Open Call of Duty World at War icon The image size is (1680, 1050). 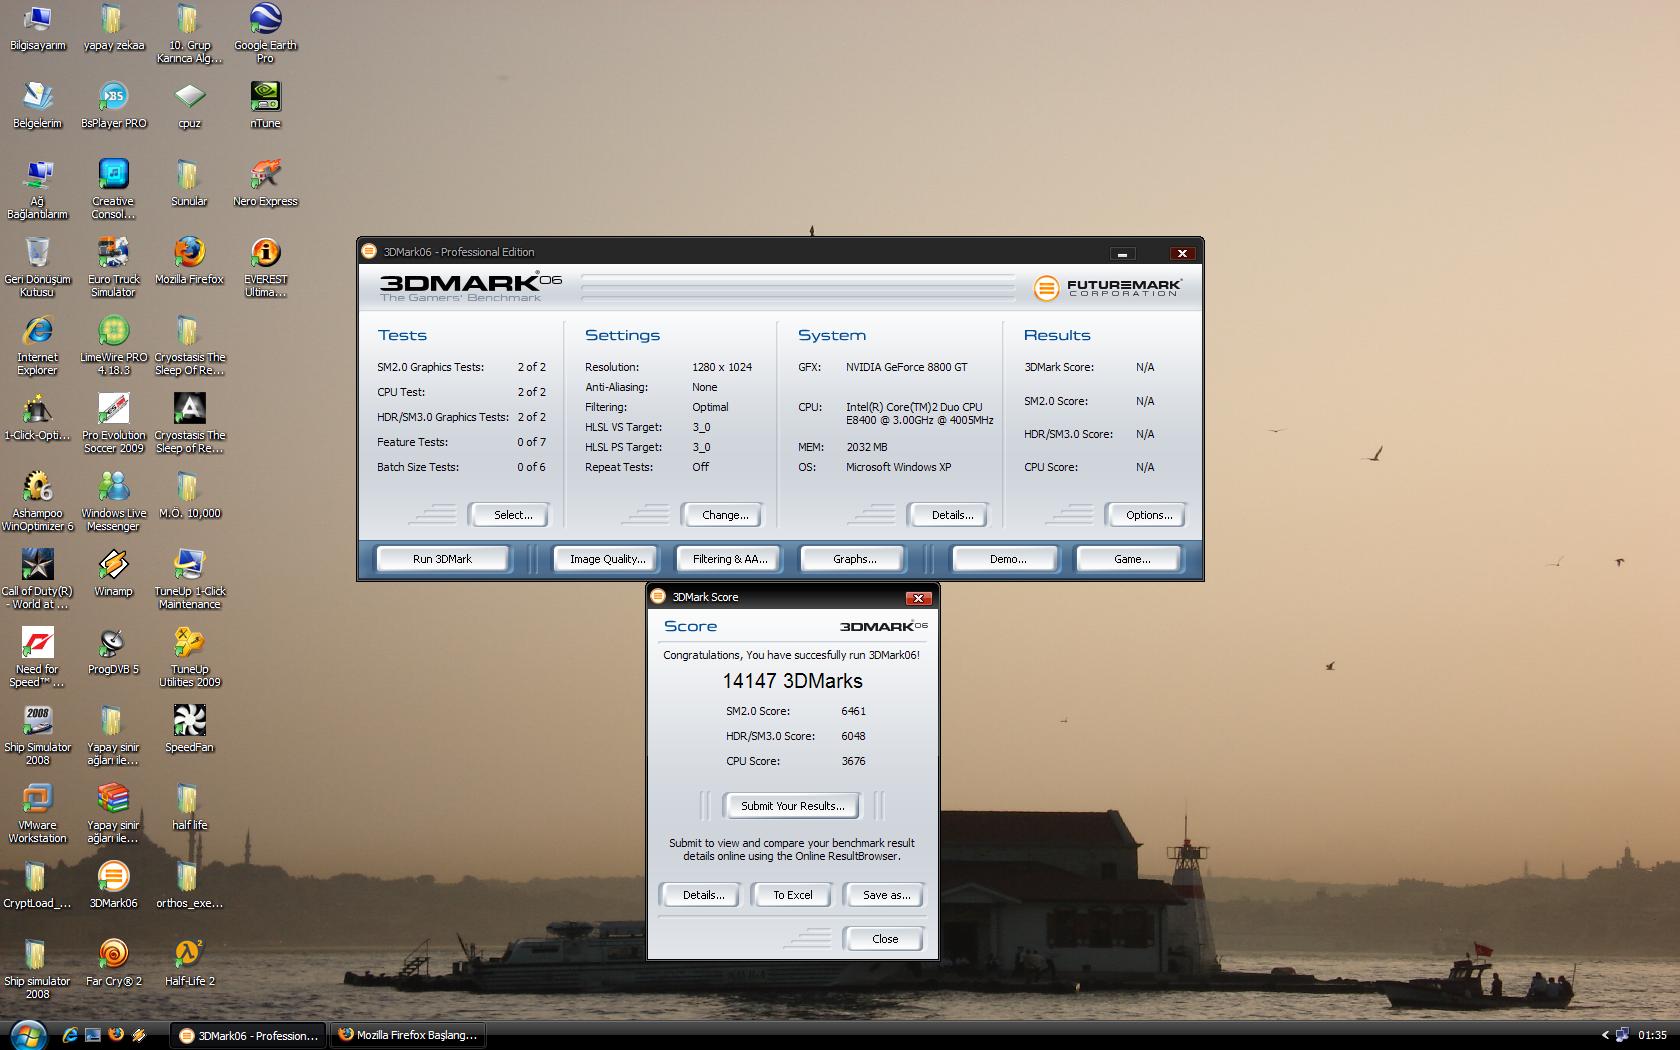pos(37,579)
